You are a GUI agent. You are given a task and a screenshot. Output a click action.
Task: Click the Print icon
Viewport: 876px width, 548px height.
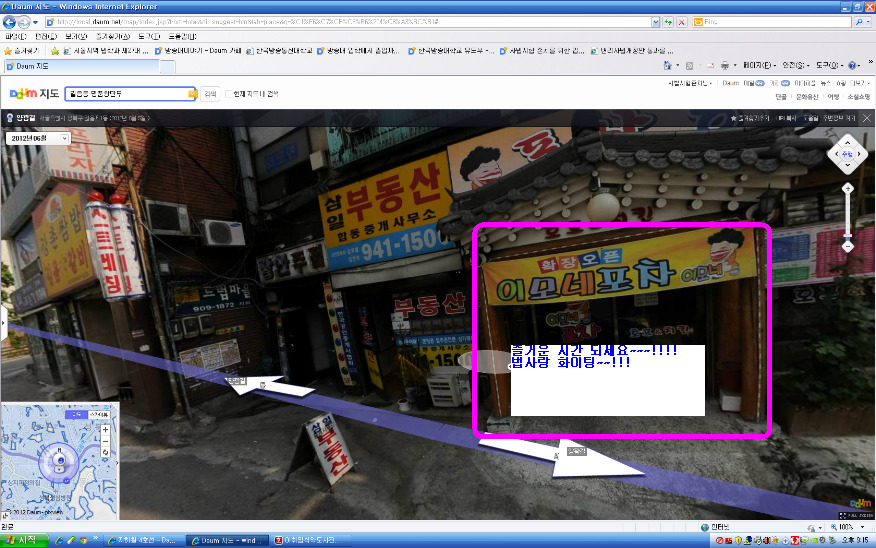(x=725, y=66)
